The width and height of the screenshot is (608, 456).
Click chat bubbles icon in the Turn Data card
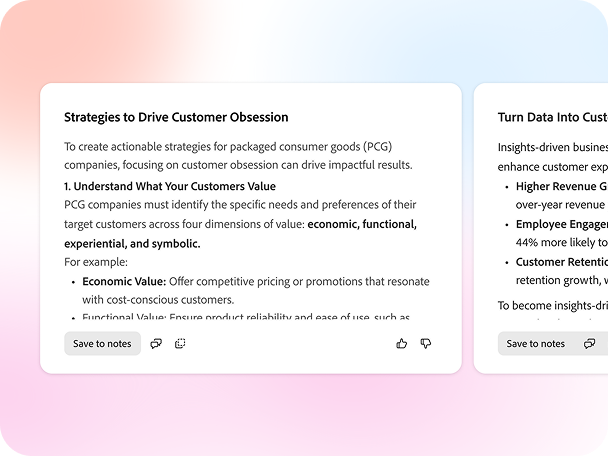click(589, 343)
